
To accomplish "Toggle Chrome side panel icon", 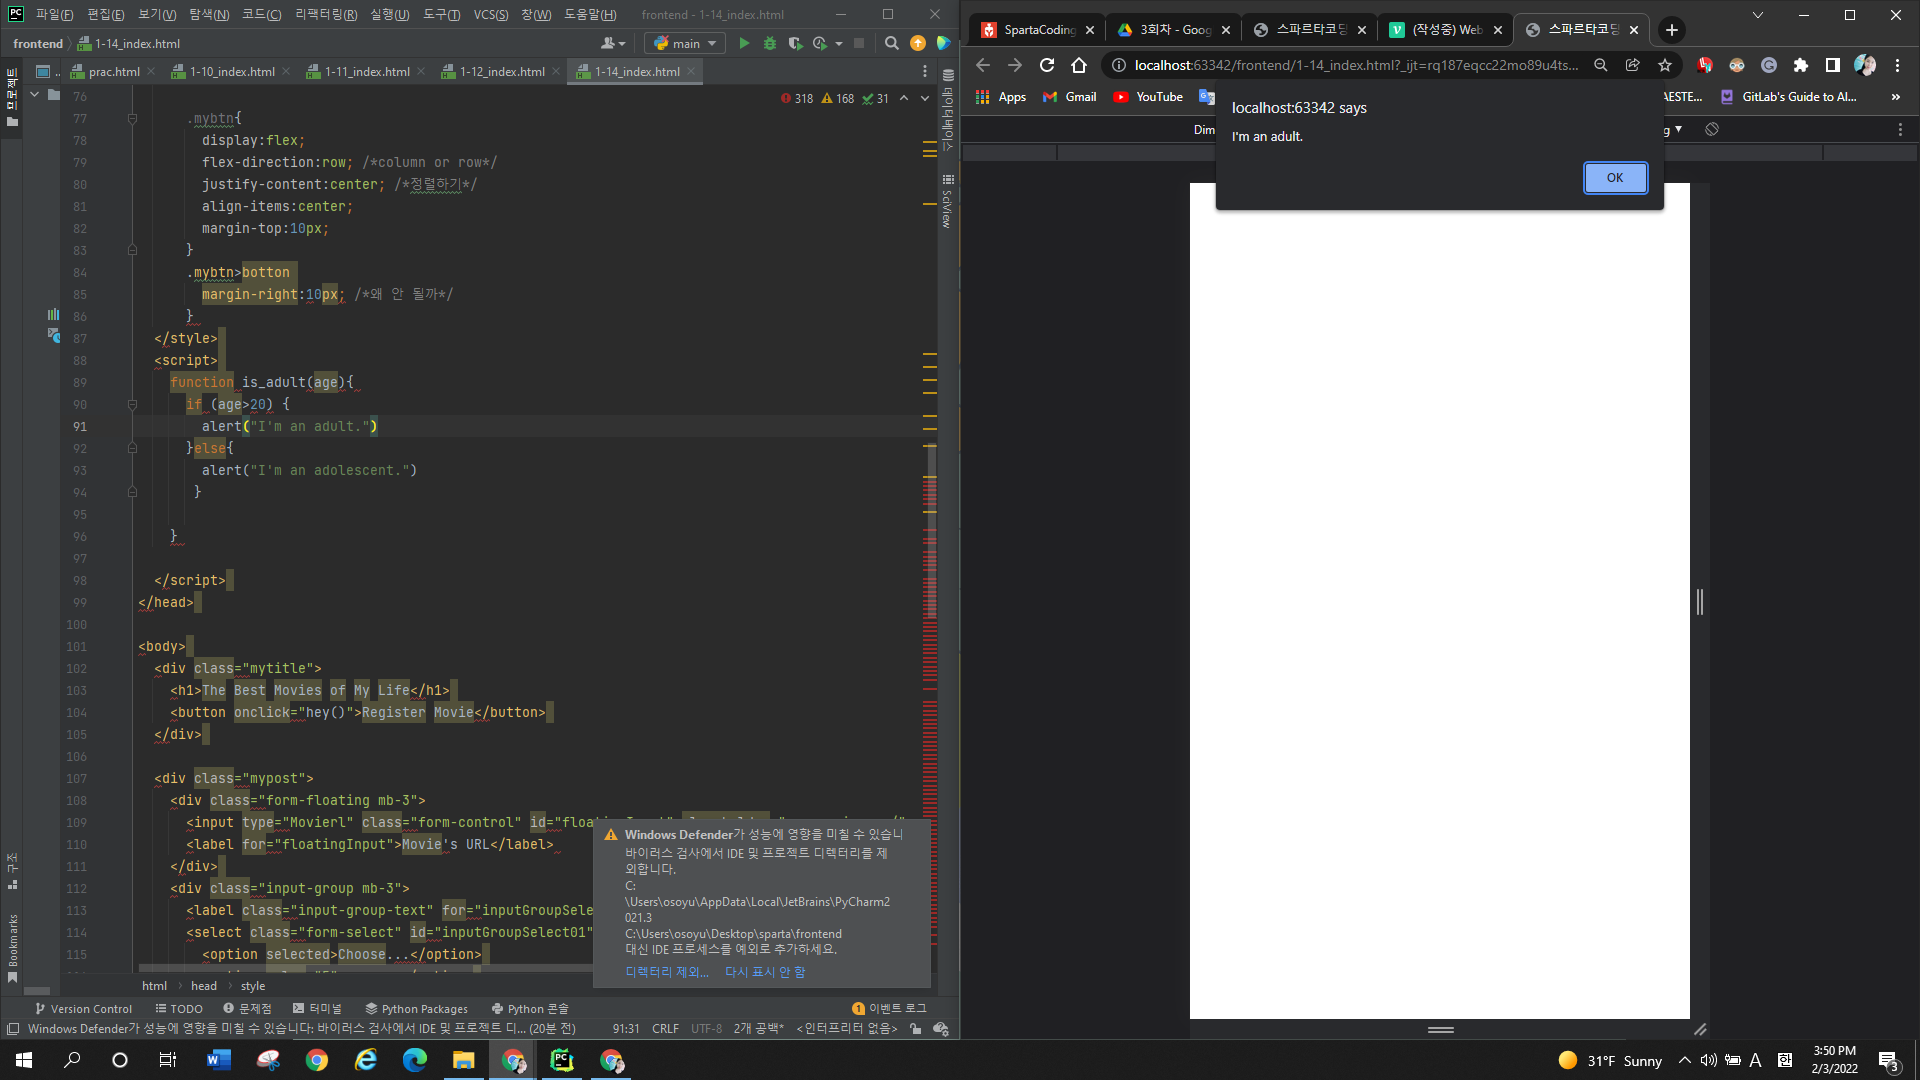I will pos(1833,65).
